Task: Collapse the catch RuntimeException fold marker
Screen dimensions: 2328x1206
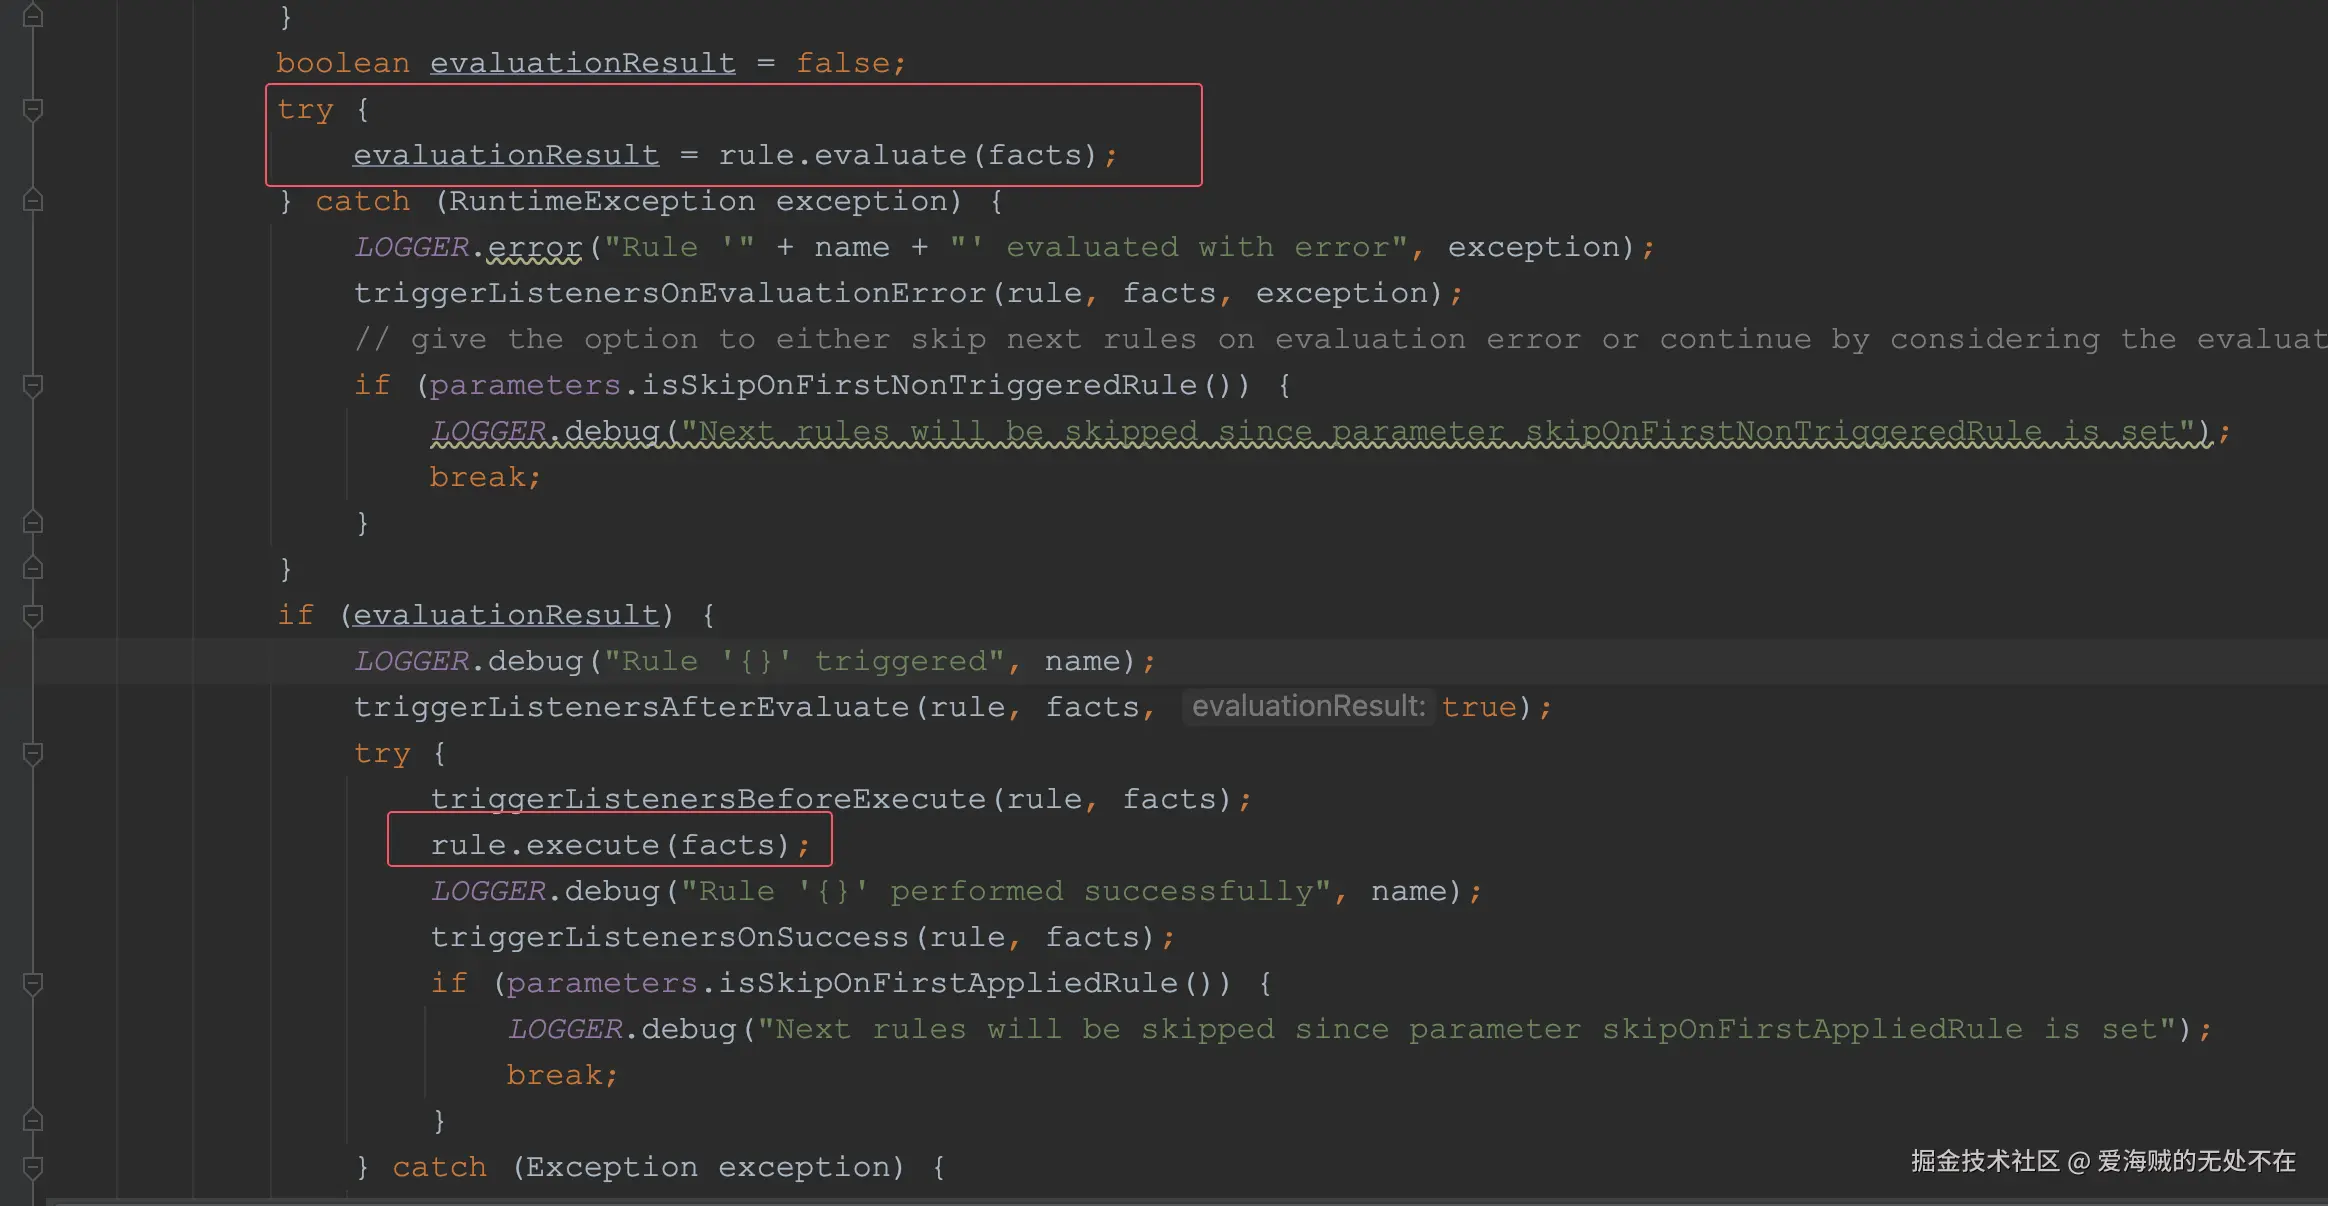Action: click(32, 201)
